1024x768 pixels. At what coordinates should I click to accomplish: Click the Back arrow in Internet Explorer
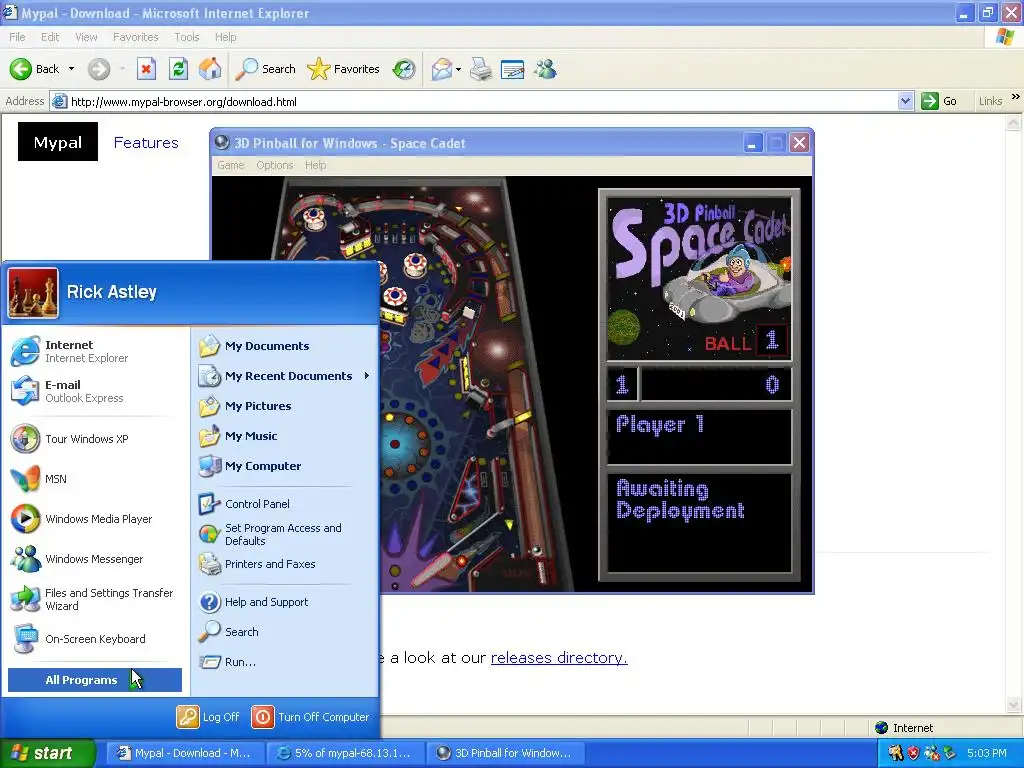[21, 69]
